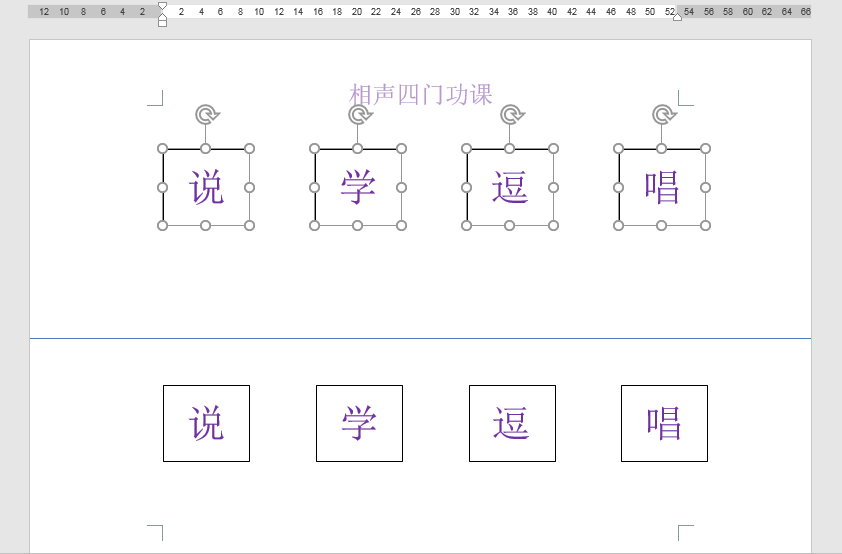Viewport: 842px width, 554px height.
Task: Click the top-left corner handle of selected 学 box
Action: [315, 149]
